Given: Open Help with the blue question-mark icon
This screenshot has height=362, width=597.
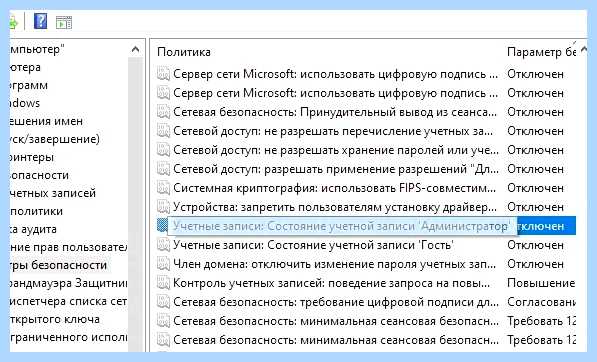Looking at the screenshot, I should 40,21.
